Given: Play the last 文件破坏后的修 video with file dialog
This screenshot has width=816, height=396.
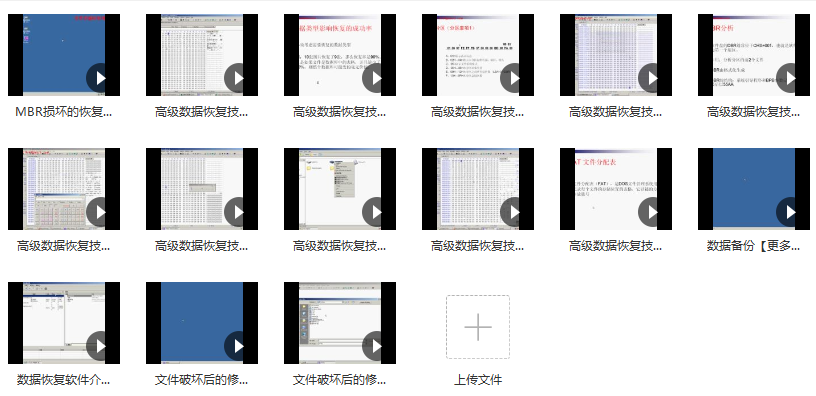Looking at the screenshot, I should [376, 346].
